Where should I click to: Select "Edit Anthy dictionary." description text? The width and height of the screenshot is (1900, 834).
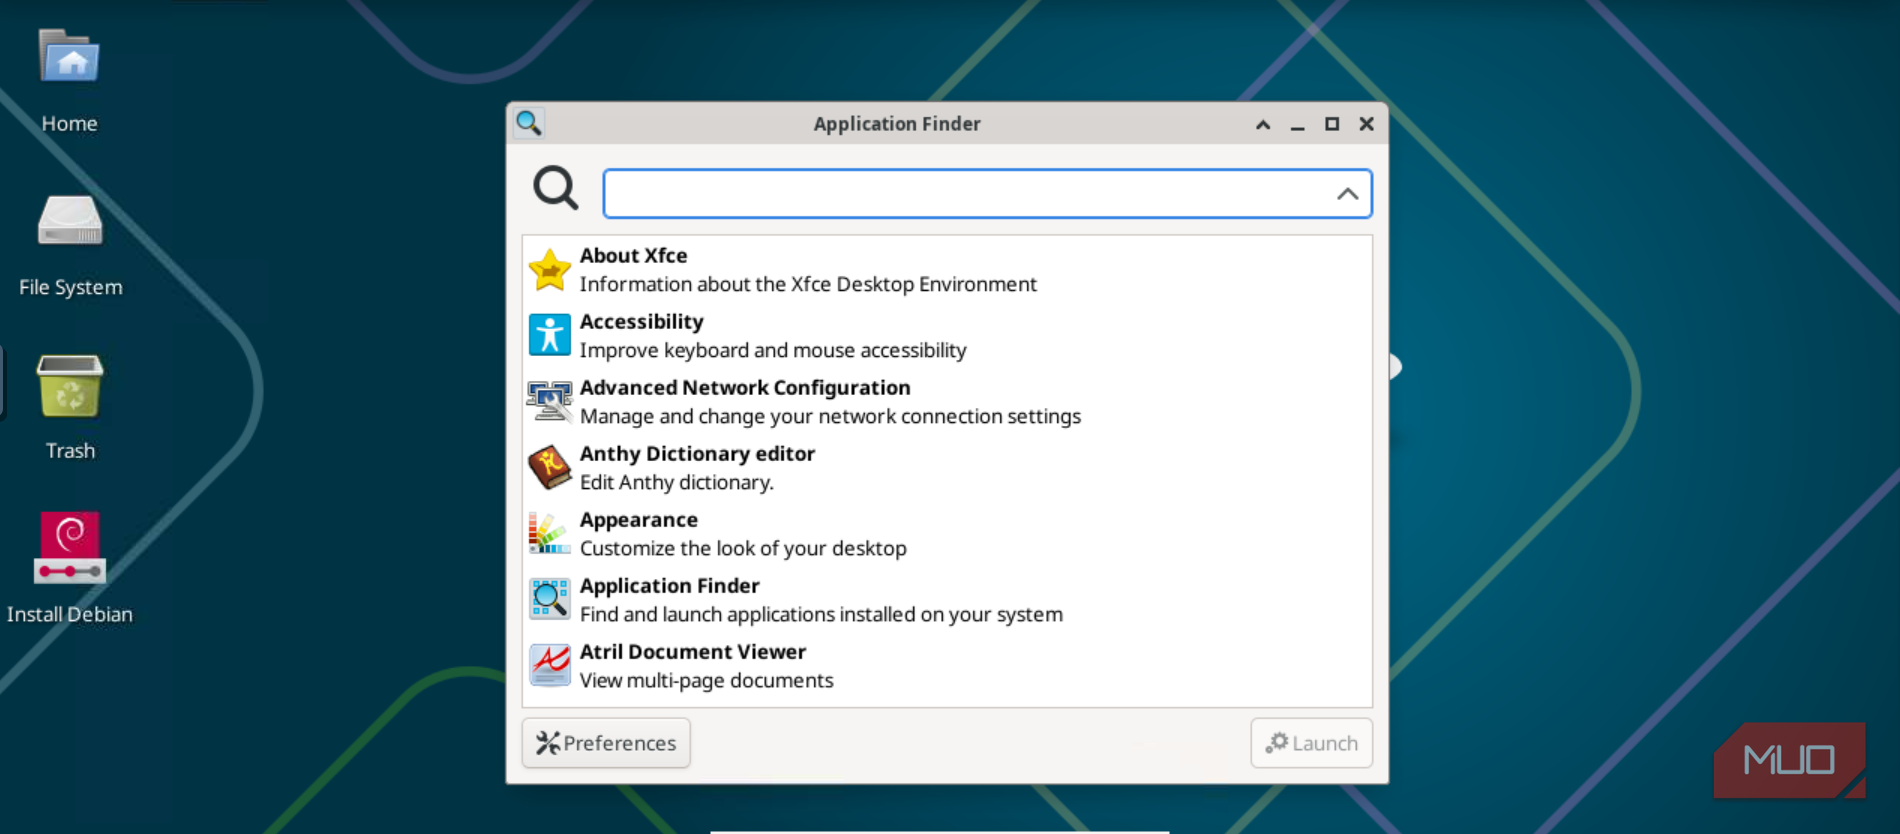pos(677,483)
